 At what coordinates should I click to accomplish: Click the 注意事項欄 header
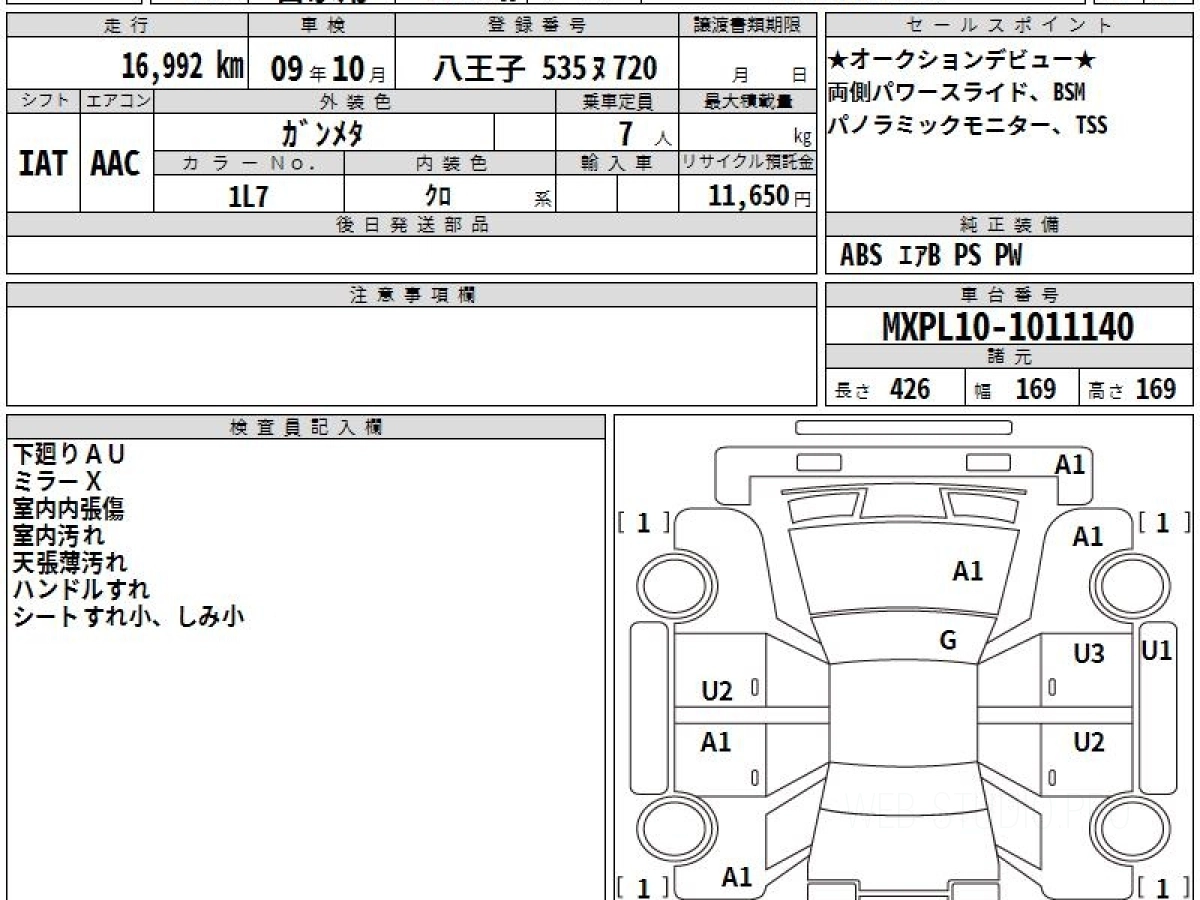[412, 295]
